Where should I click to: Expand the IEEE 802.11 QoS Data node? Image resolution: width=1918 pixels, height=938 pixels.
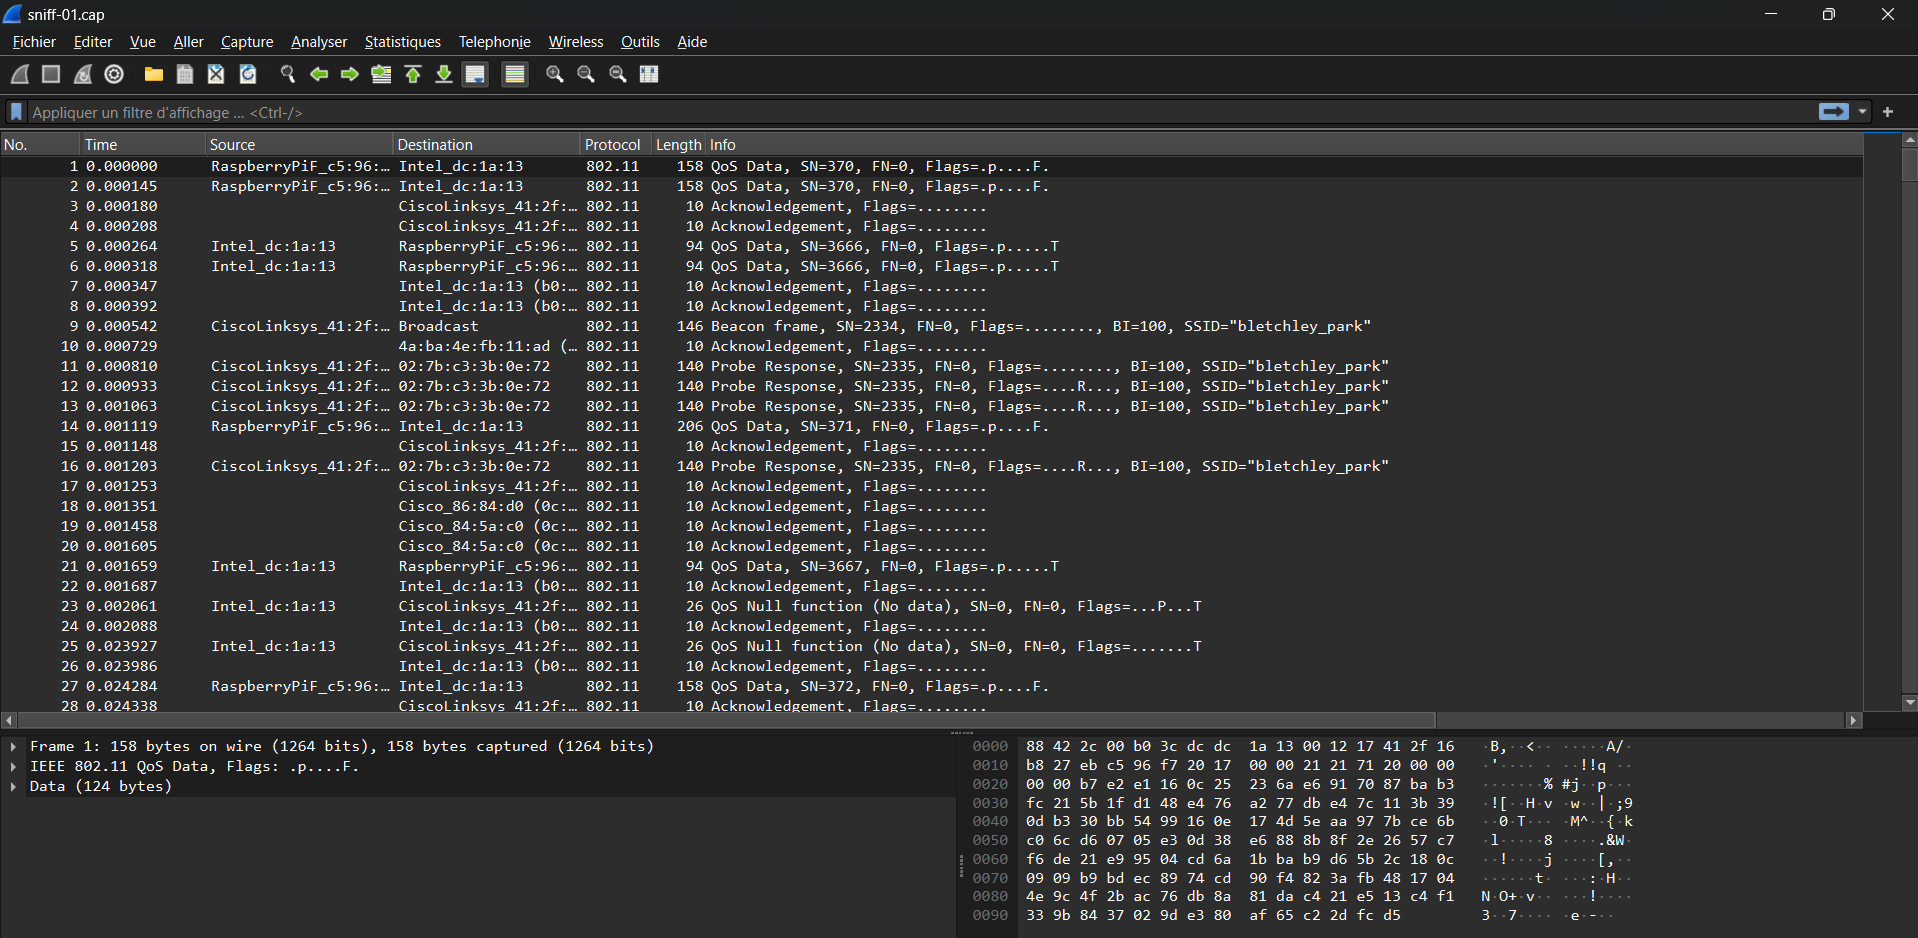tap(13, 766)
